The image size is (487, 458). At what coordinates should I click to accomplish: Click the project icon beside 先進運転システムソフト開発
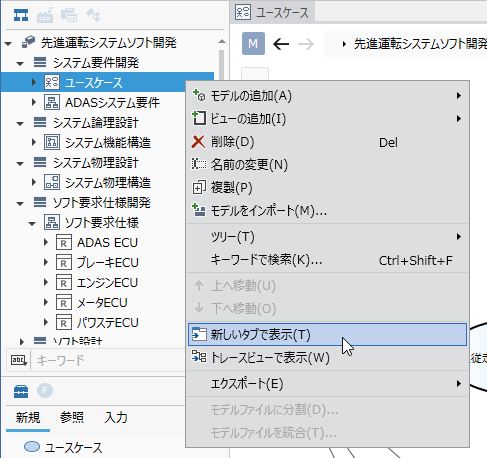[x=28, y=42]
